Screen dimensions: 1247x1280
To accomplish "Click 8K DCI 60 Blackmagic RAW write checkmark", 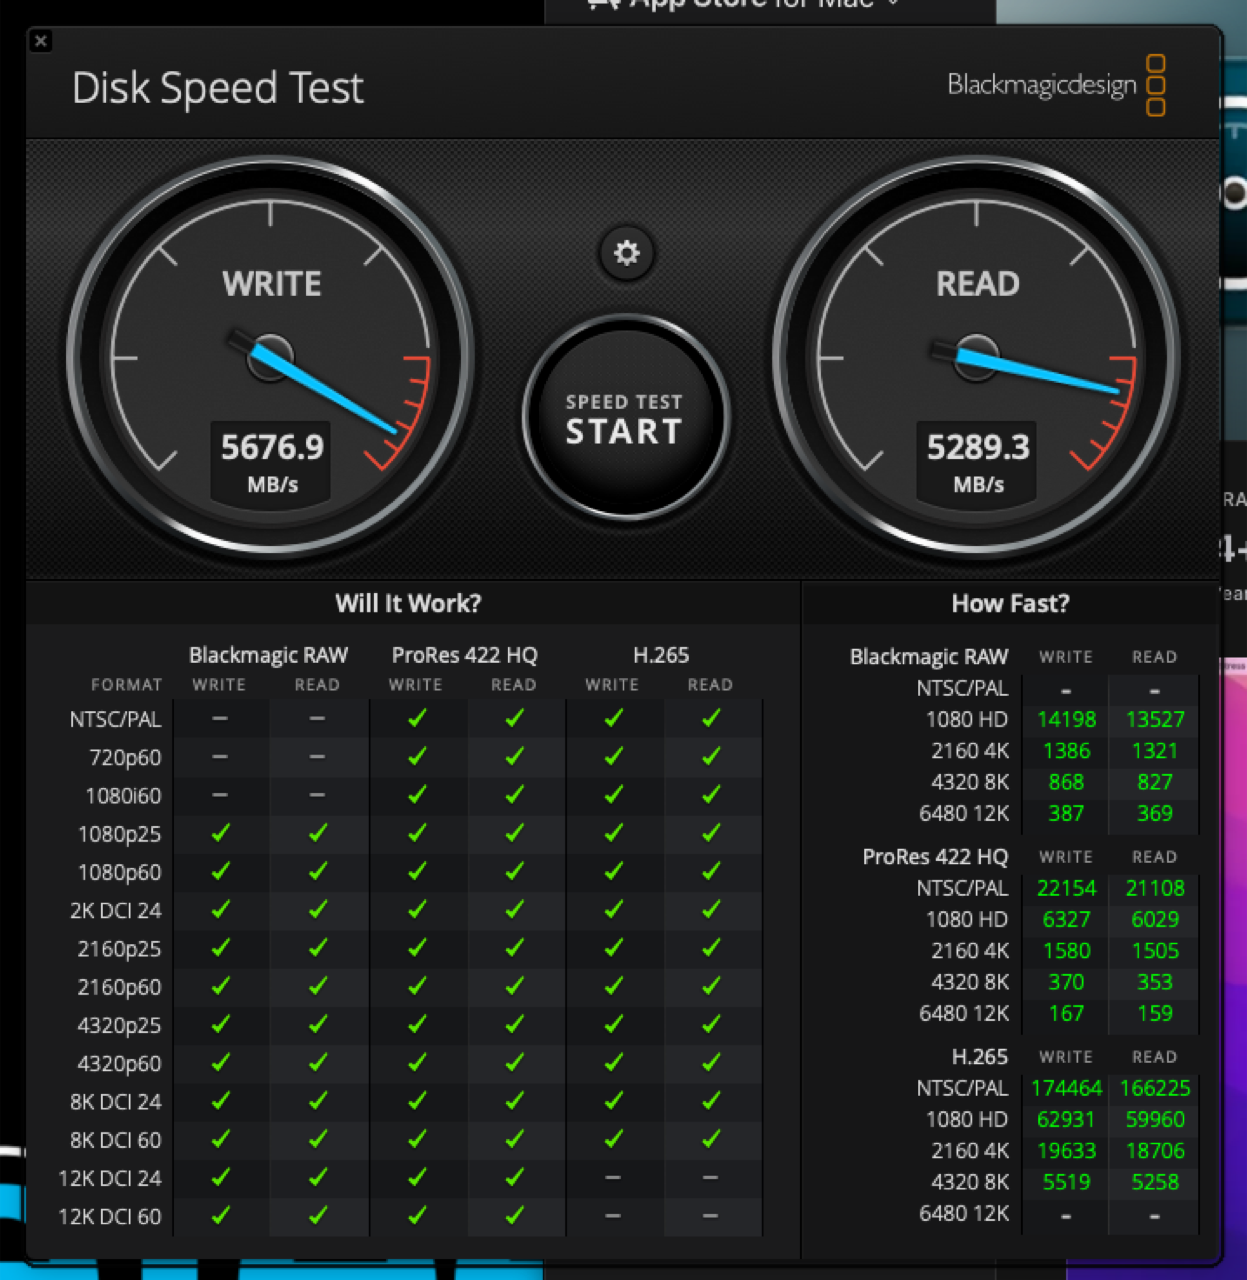I will [x=220, y=1139].
